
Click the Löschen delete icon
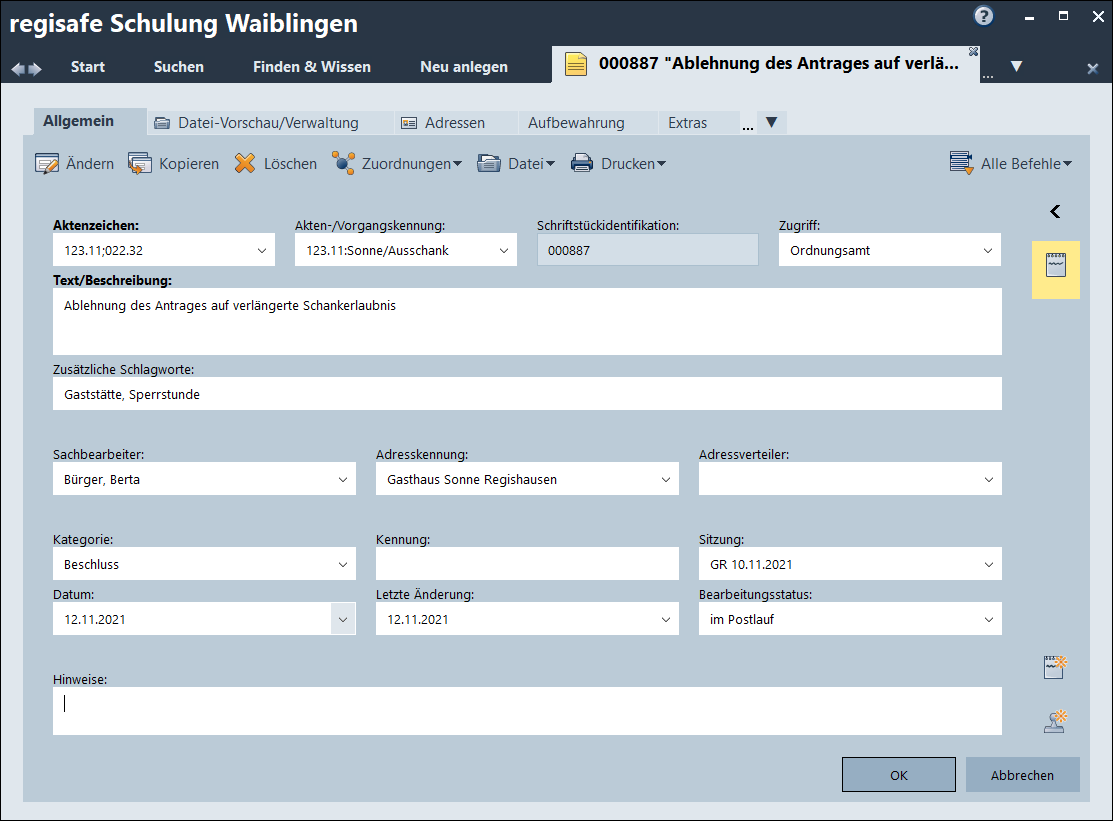(x=245, y=164)
